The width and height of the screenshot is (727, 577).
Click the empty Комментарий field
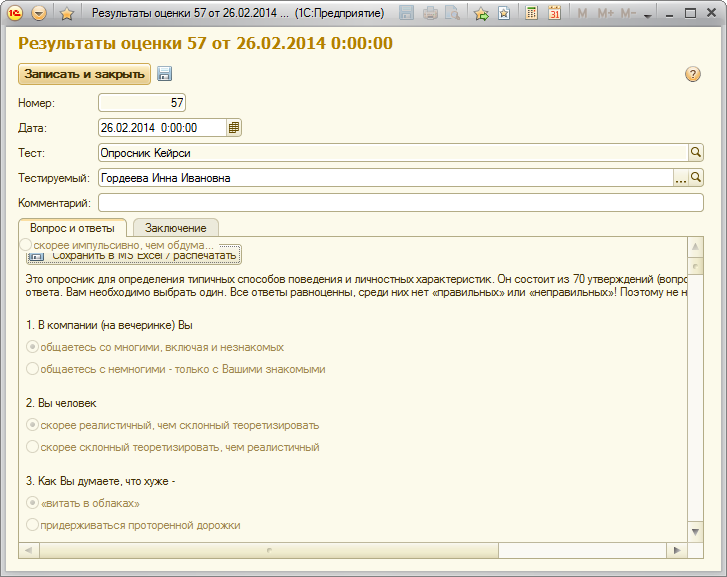[401, 203]
